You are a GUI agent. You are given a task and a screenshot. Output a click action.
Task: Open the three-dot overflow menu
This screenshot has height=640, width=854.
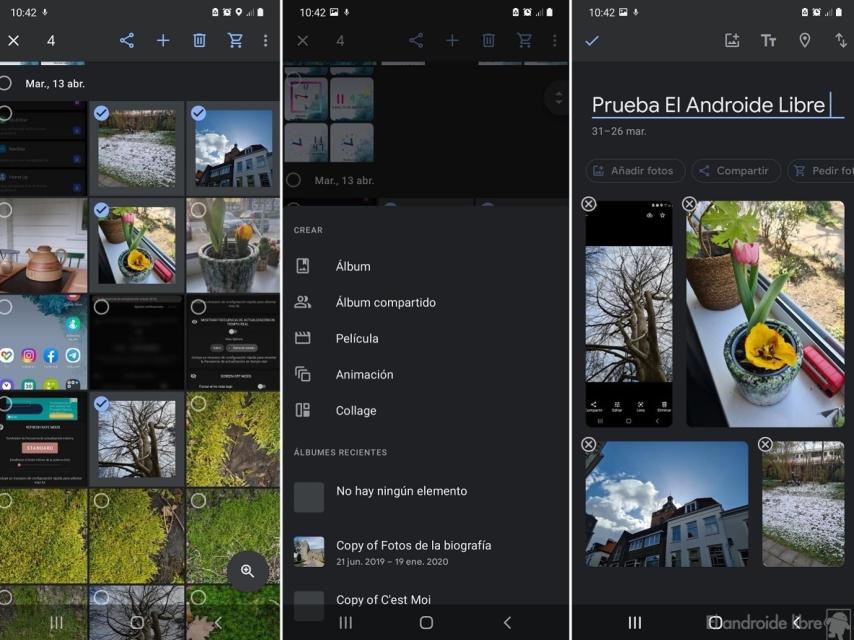[266, 40]
